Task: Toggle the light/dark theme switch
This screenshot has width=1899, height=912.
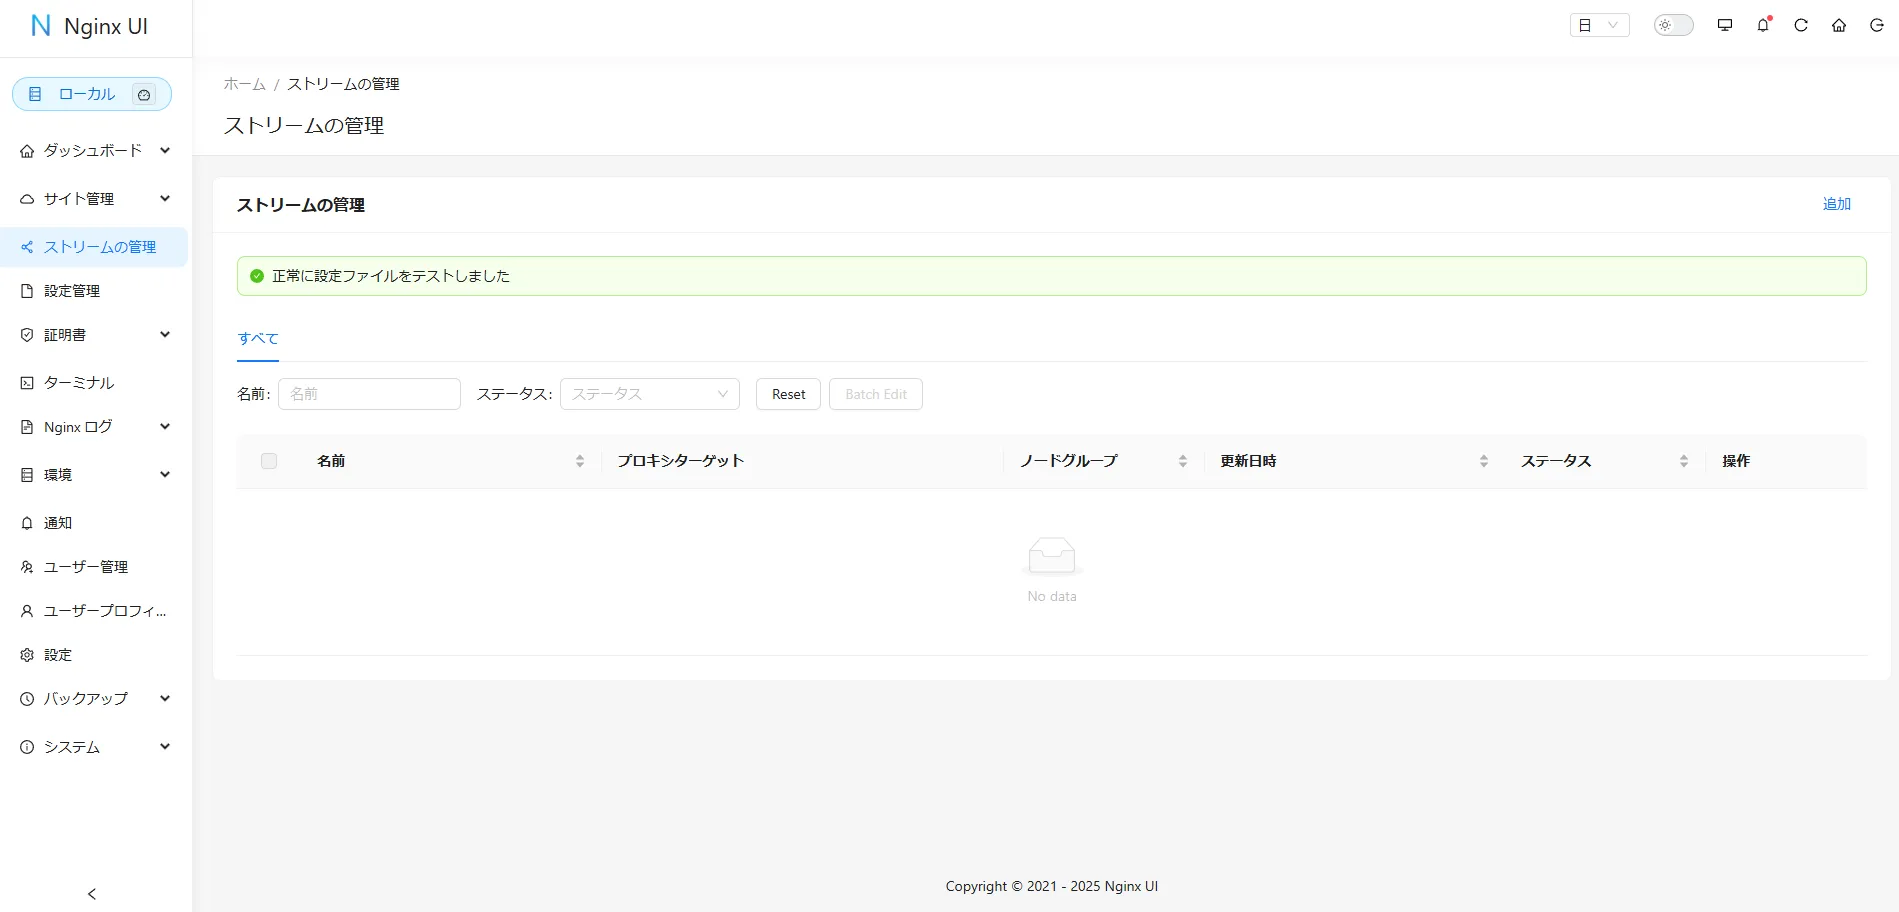Action: pos(1673,26)
